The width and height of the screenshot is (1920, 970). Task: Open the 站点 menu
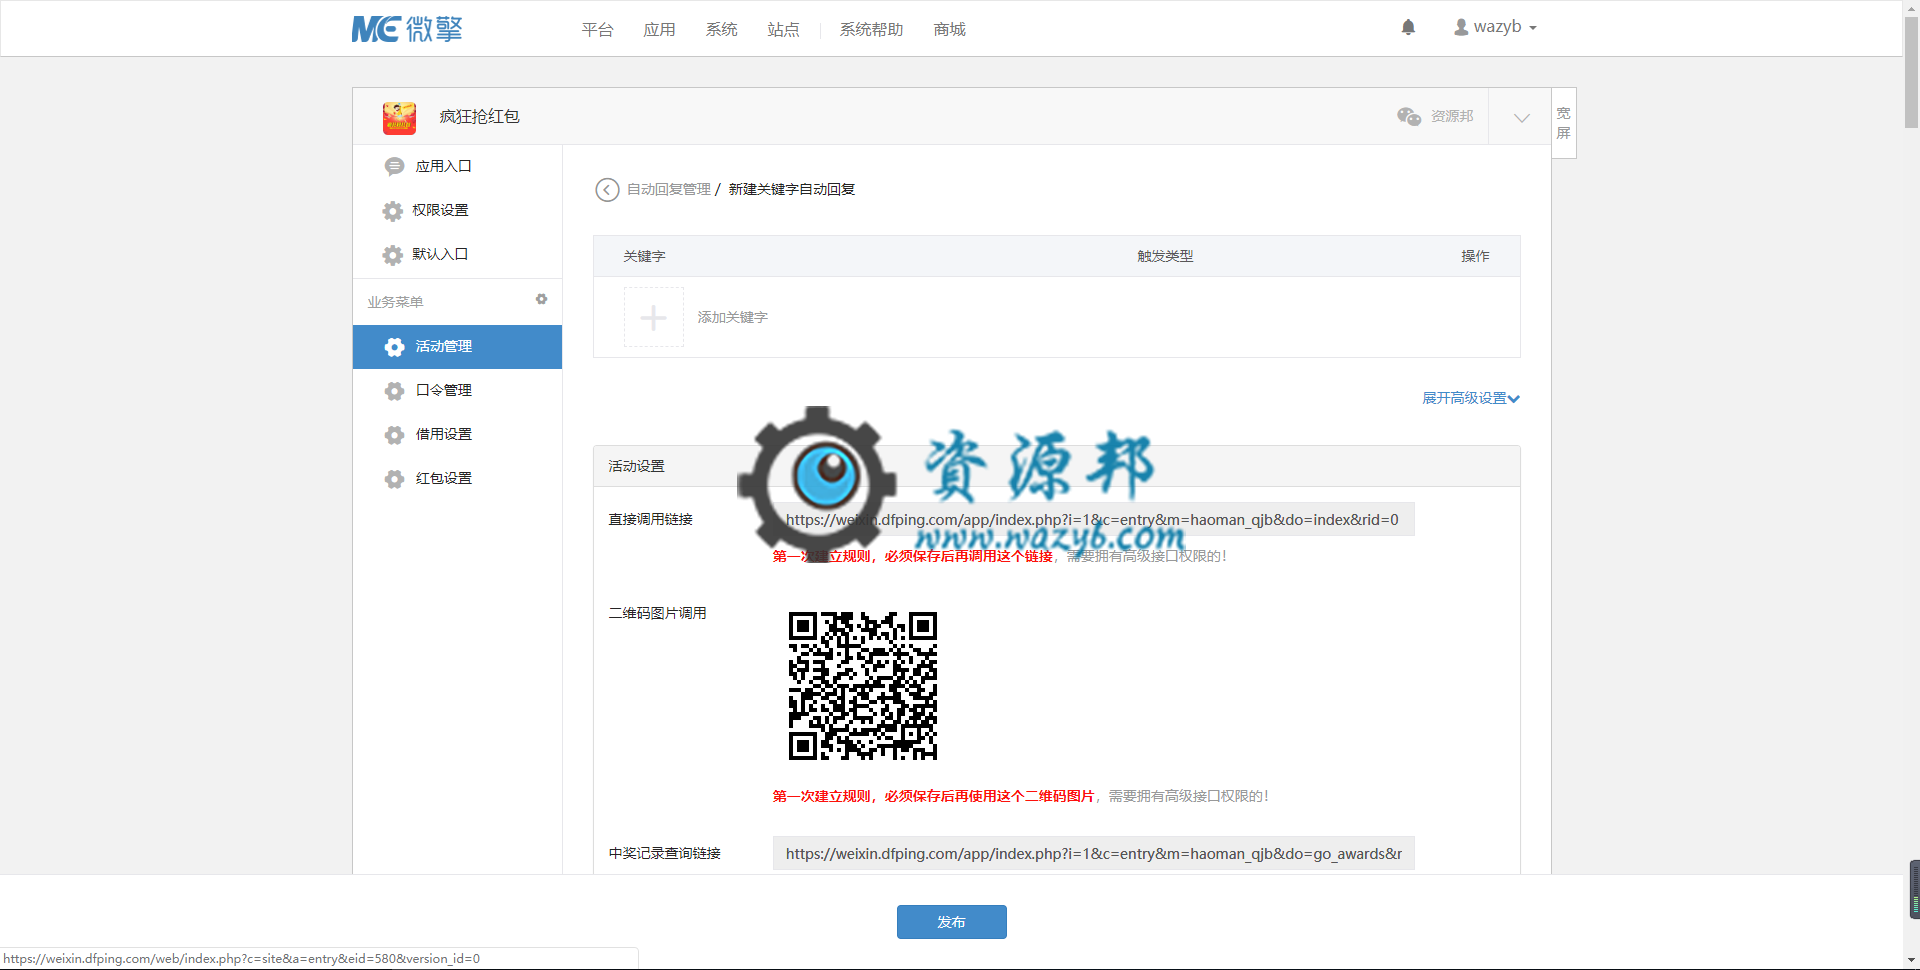click(x=784, y=30)
